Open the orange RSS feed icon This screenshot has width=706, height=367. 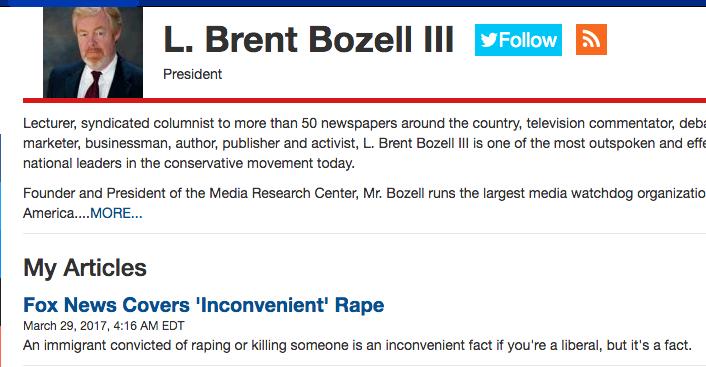coord(591,40)
